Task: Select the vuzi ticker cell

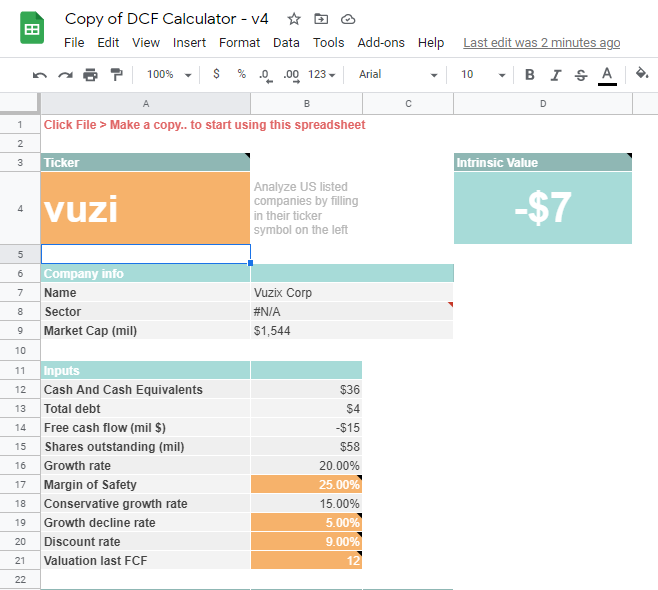Action: click(146, 209)
